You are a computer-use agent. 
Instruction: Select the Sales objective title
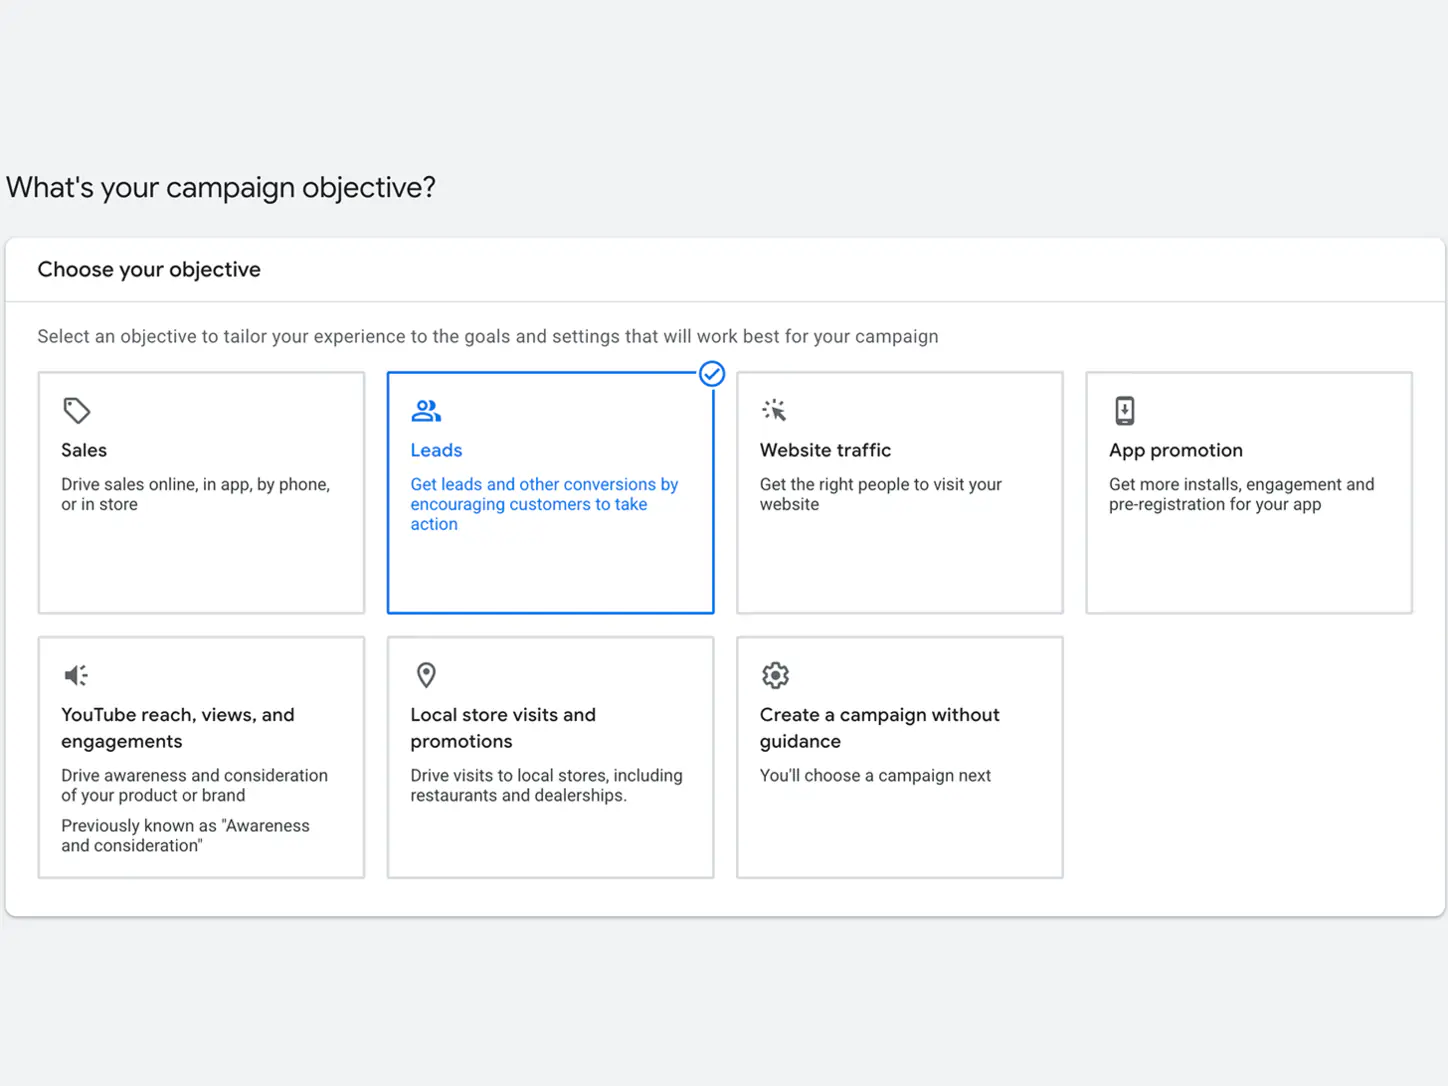point(84,450)
